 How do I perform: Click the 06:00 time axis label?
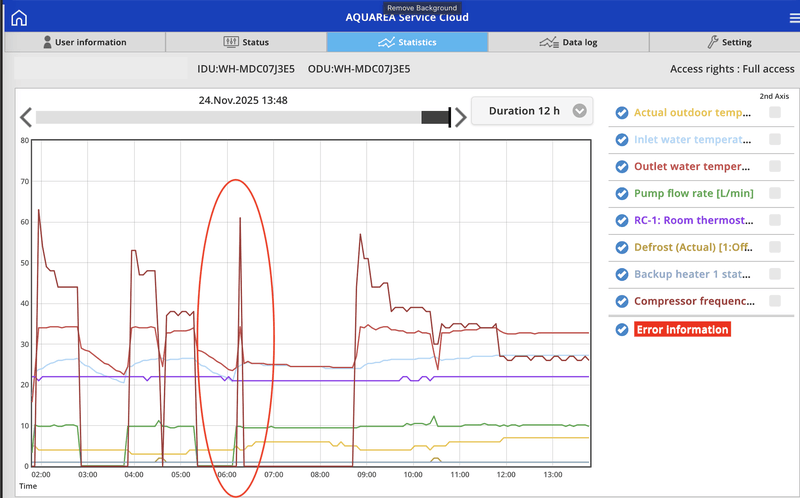coord(227,475)
